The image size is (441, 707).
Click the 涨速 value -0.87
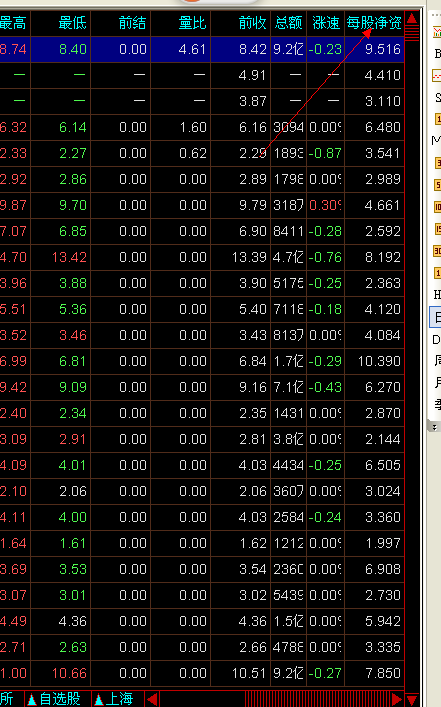click(325, 153)
